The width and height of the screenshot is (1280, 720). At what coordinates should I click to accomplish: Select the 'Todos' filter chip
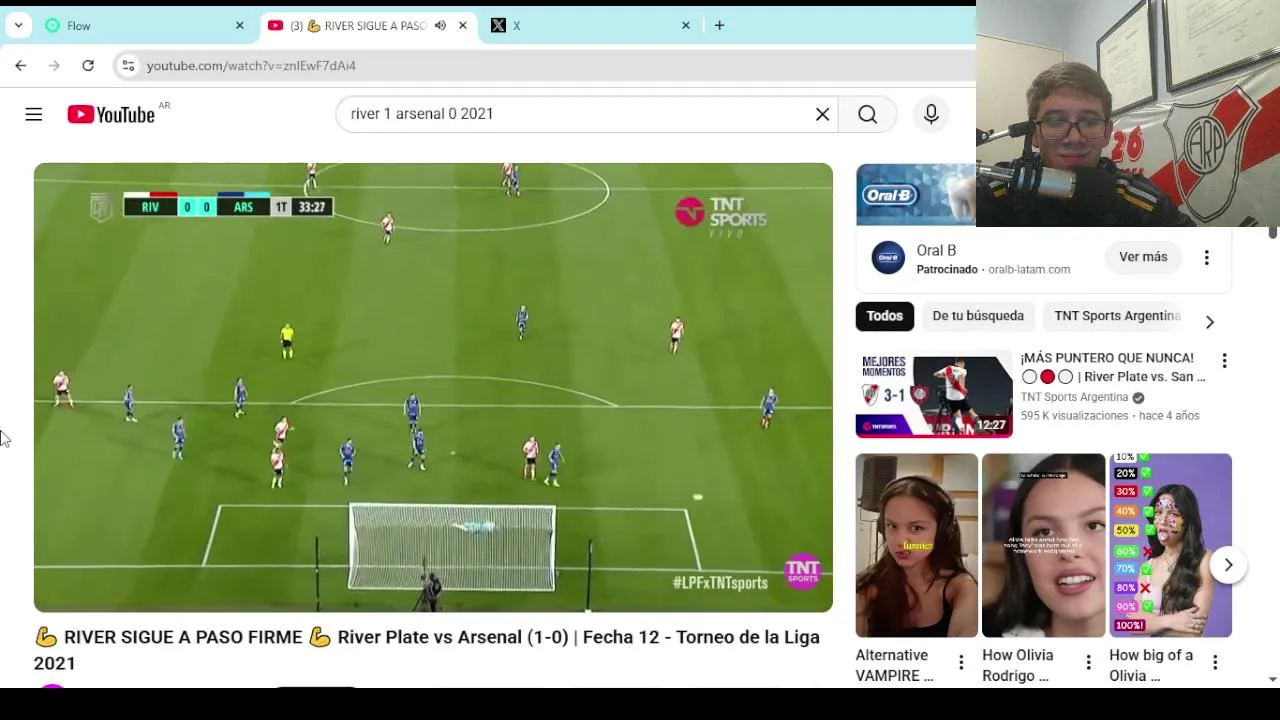click(x=884, y=316)
